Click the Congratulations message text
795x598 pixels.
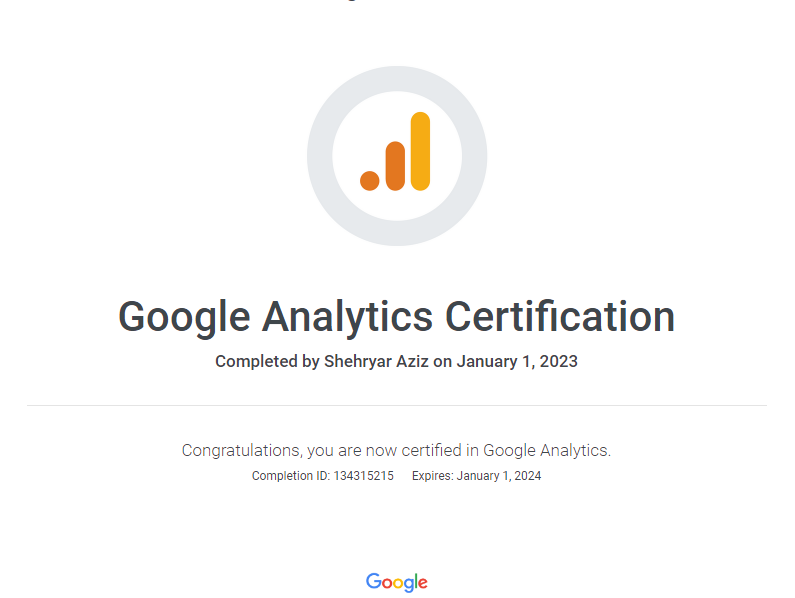pyautogui.click(x=396, y=450)
